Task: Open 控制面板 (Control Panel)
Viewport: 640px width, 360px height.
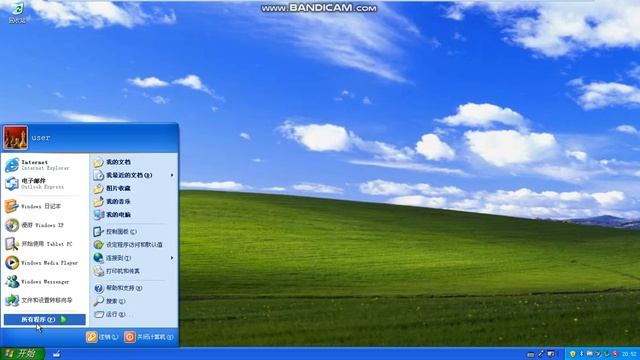Action: point(134,231)
